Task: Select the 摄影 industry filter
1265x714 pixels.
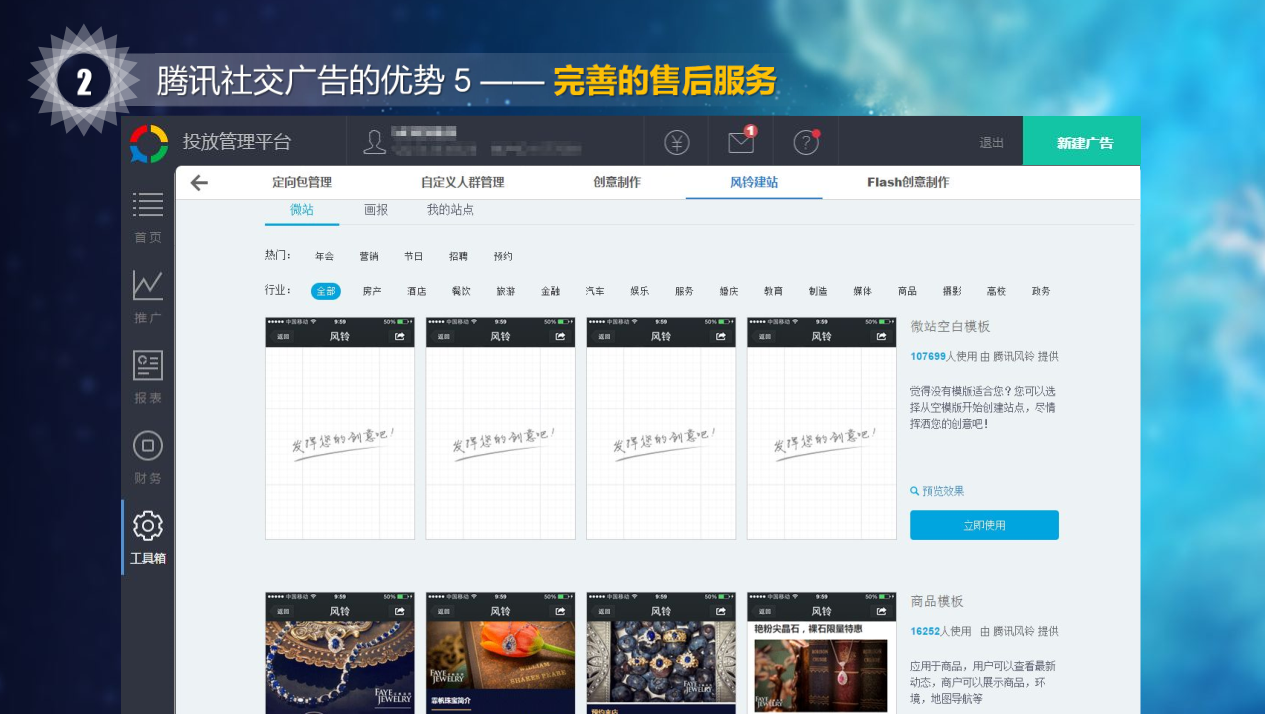Action: [952, 291]
